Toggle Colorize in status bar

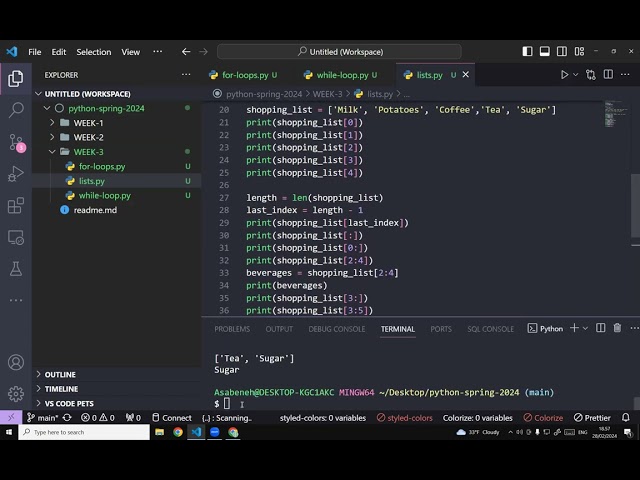[x=543, y=418]
